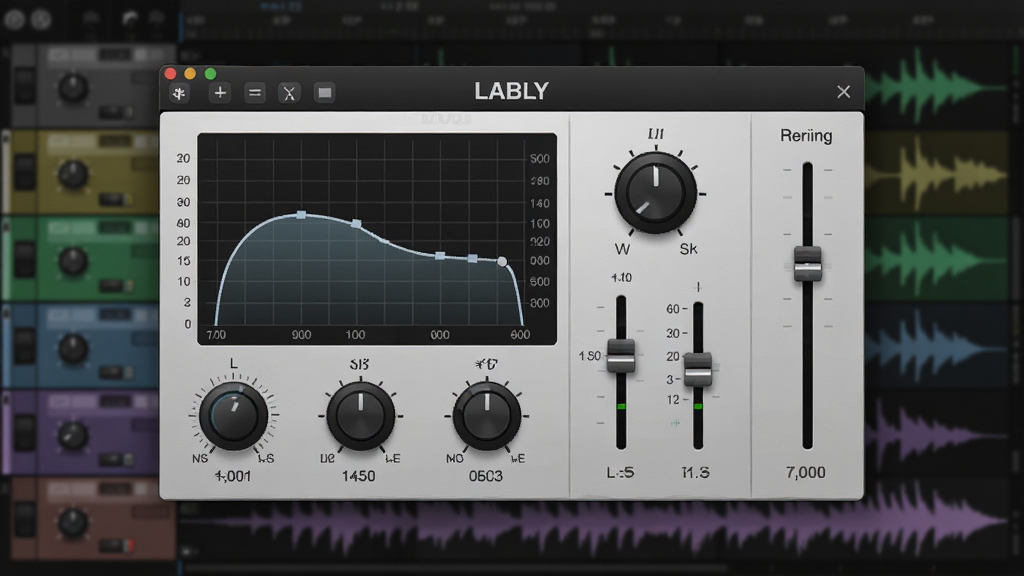Click the equals icon in the LABLY toolbar
Viewport: 1024px width, 576px height.
point(255,93)
